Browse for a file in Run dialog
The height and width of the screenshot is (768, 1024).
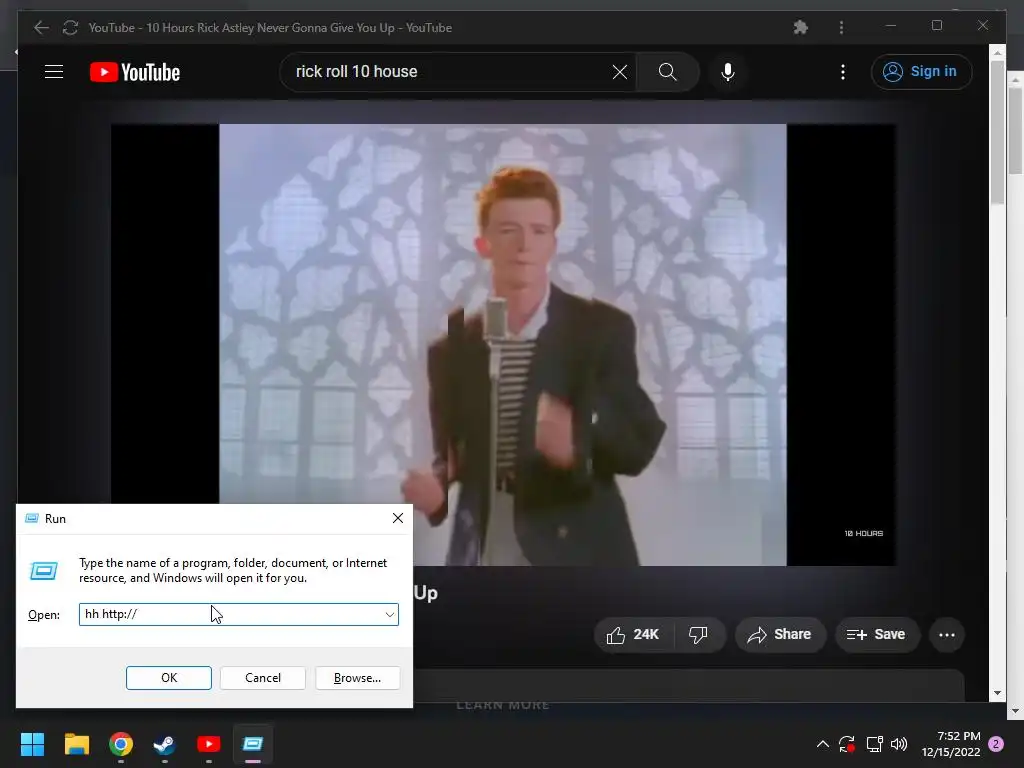pyautogui.click(x=357, y=678)
